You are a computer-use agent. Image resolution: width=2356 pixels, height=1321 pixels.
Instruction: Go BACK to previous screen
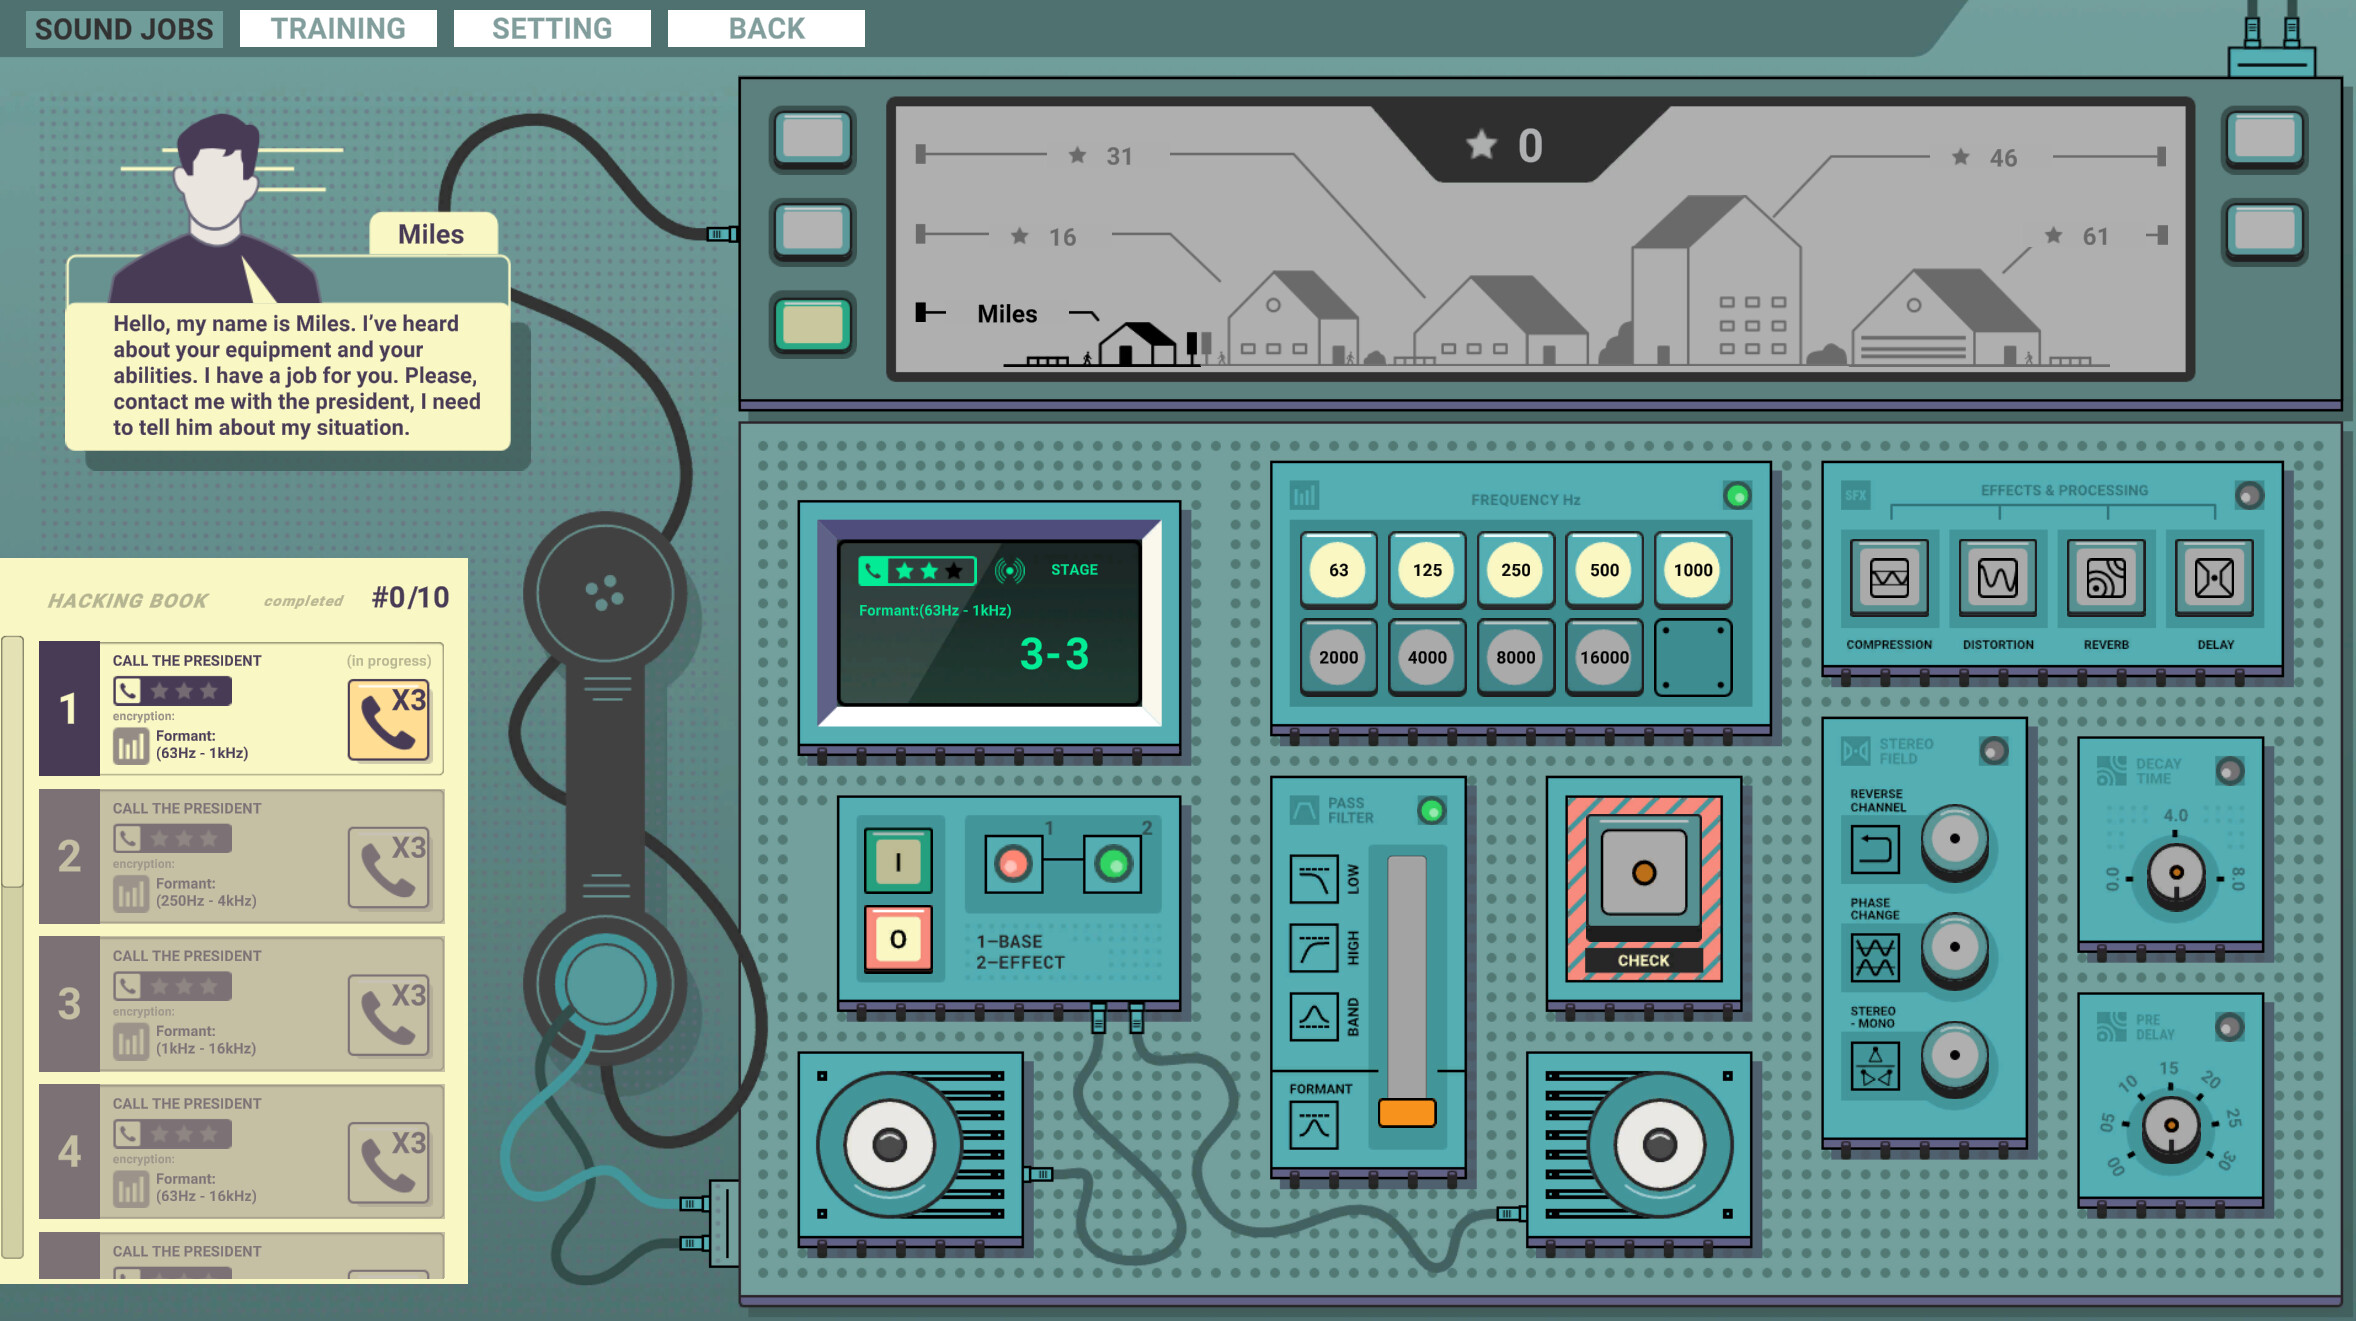tap(766, 28)
